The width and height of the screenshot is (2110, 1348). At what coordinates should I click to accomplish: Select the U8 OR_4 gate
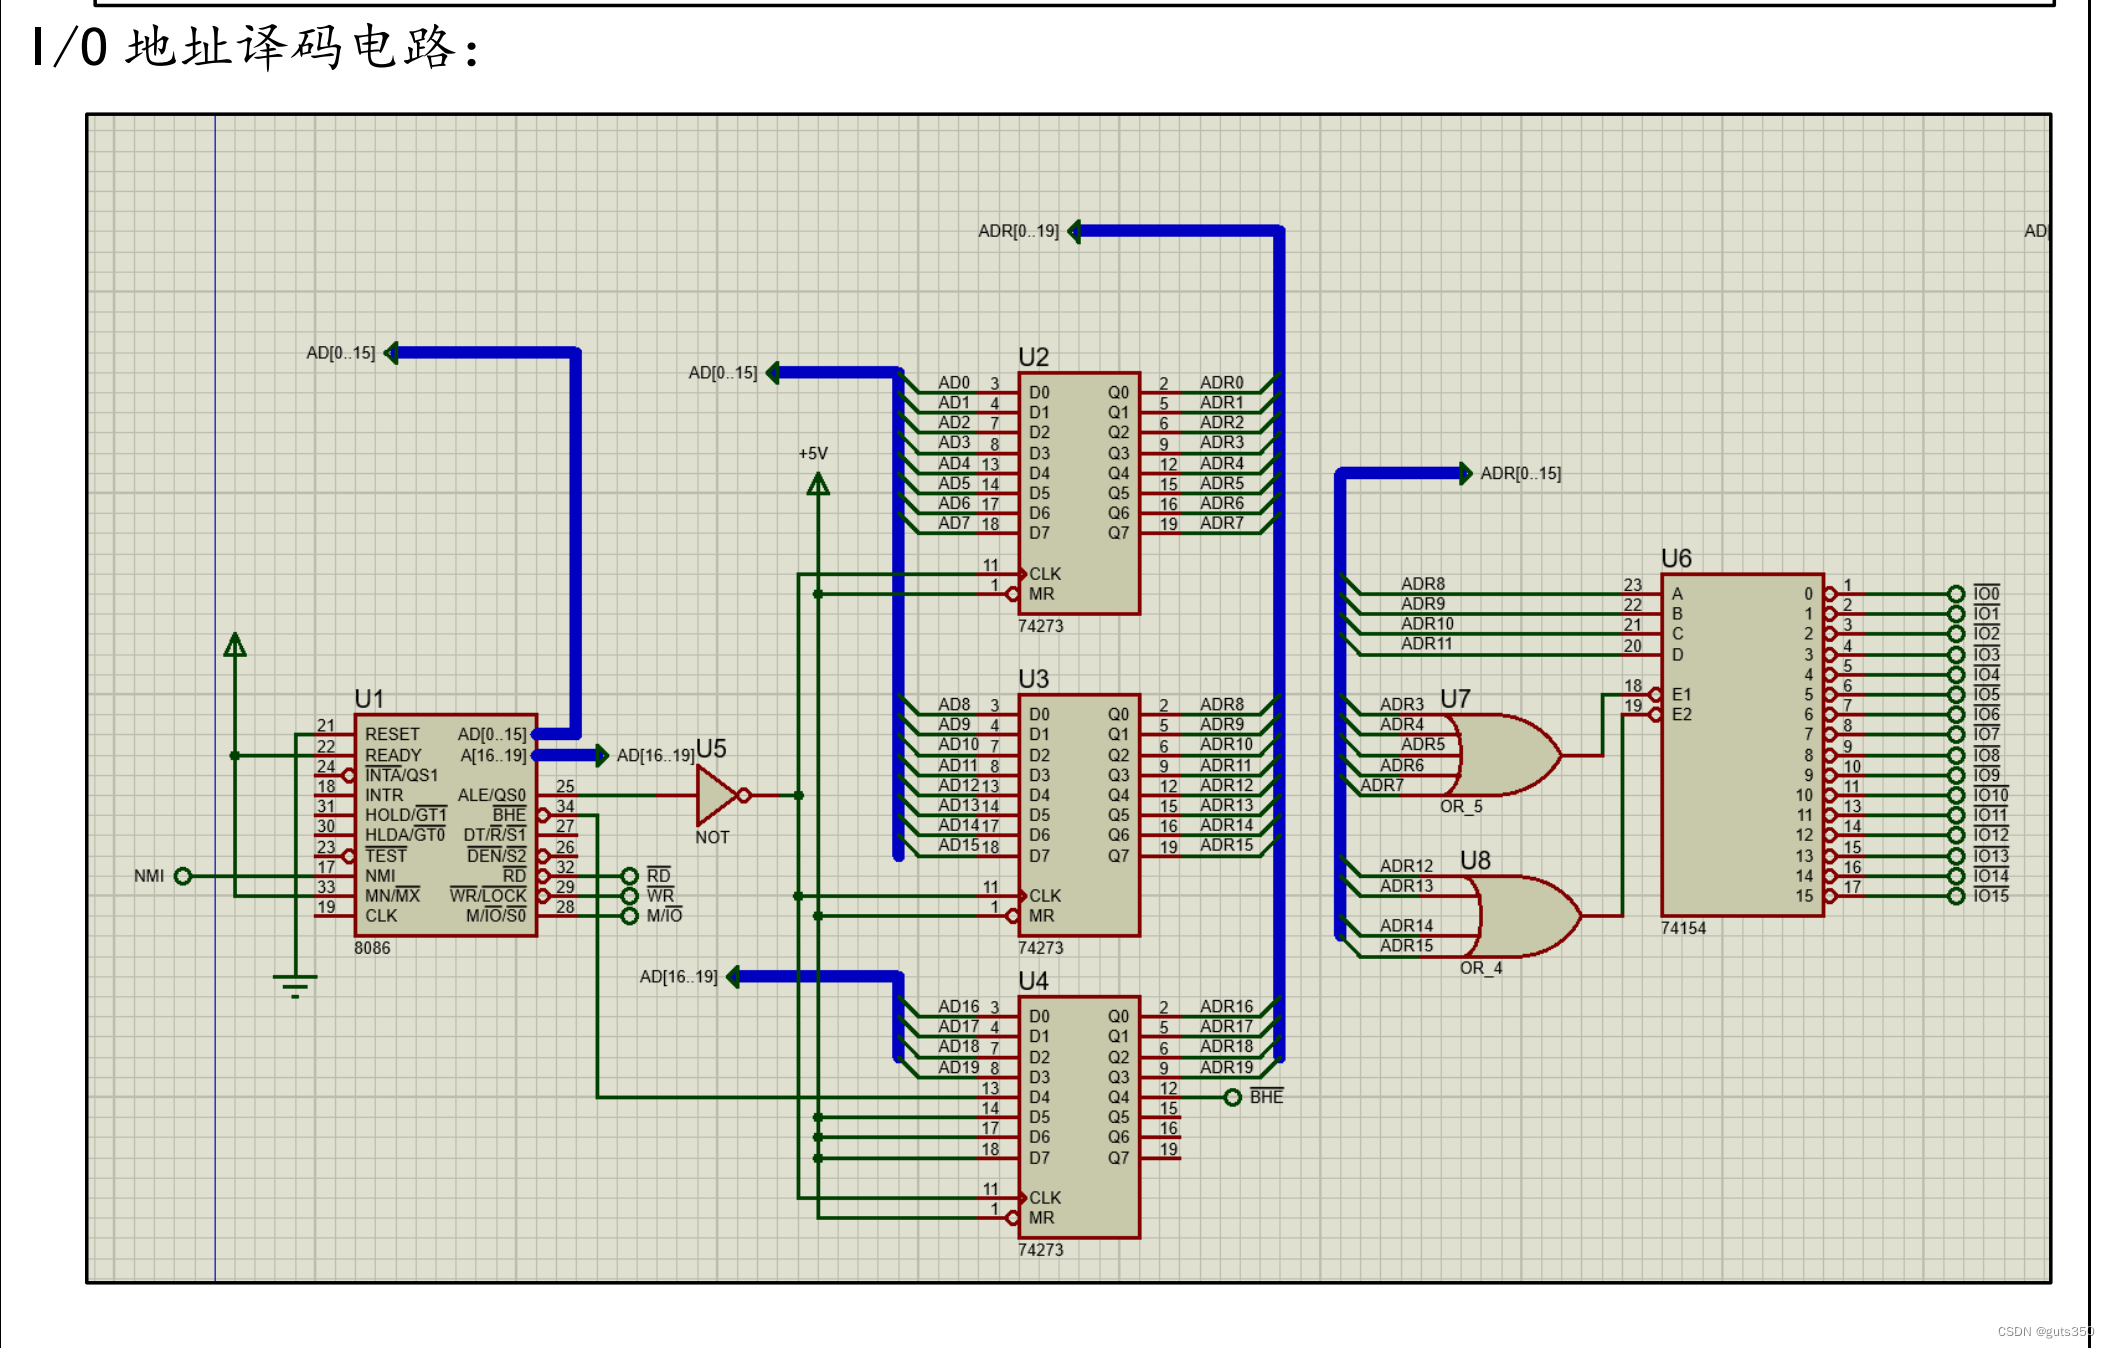coord(1525,915)
